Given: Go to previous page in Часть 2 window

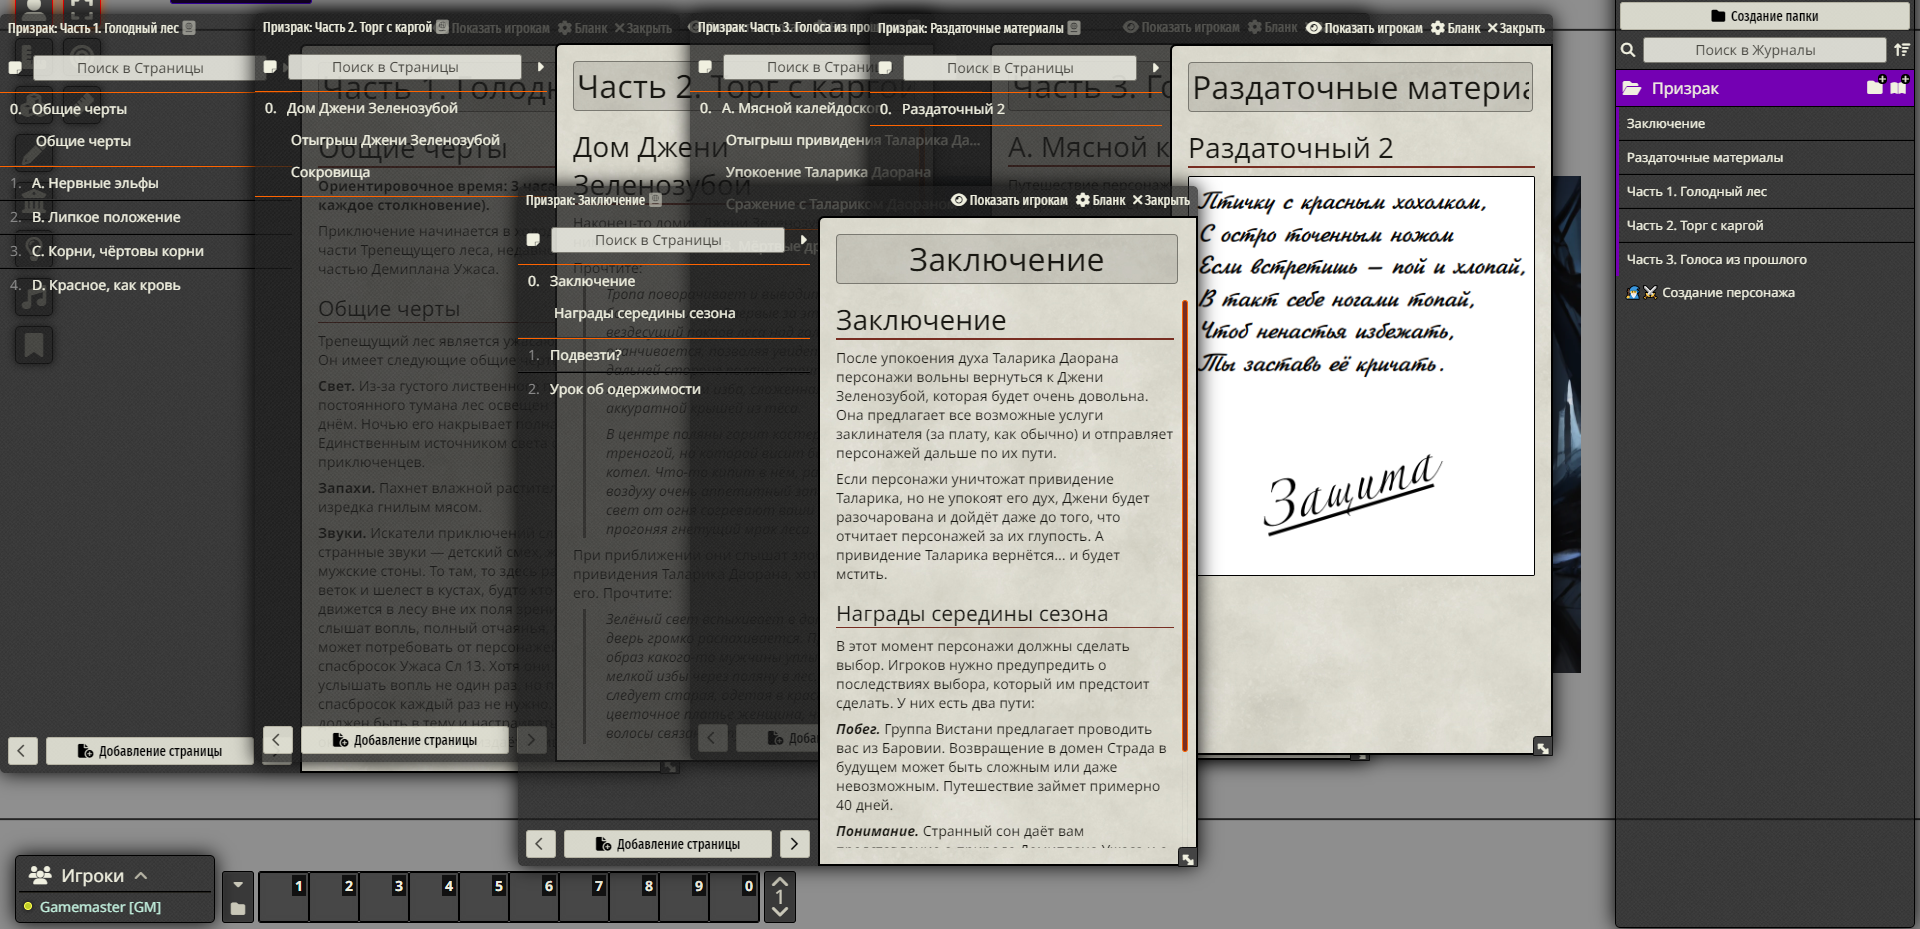Looking at the screenshot, I should pos(277,740).
